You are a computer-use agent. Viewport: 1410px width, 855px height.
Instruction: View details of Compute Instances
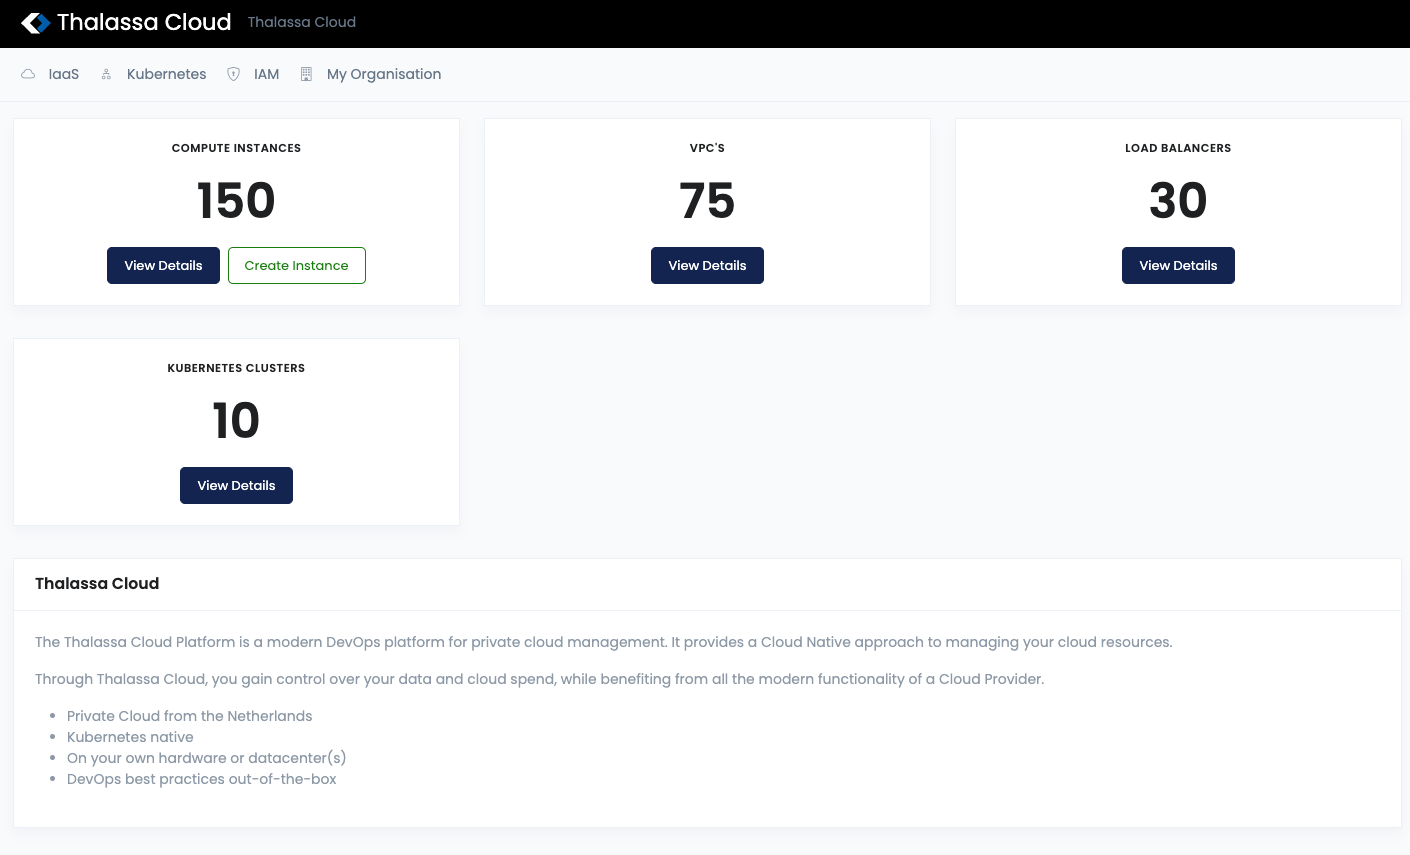[163, 266]
